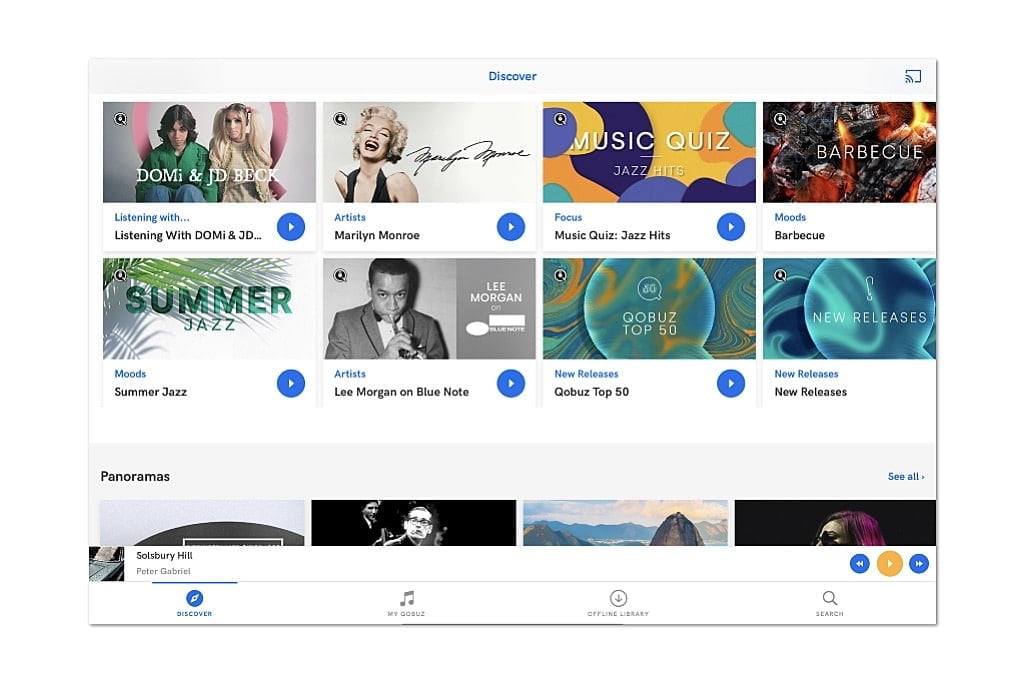Click the Qobuz logo on DOMi & JD Beck card
Image resolution: width=1024 pixels, height=683 pixels.
(120, 119)
